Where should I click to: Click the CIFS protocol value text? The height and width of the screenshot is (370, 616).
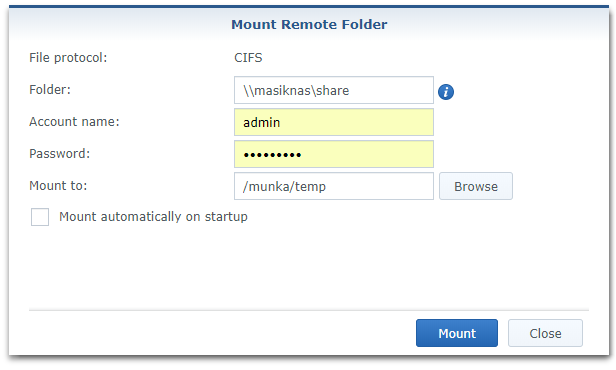[248, 58]
